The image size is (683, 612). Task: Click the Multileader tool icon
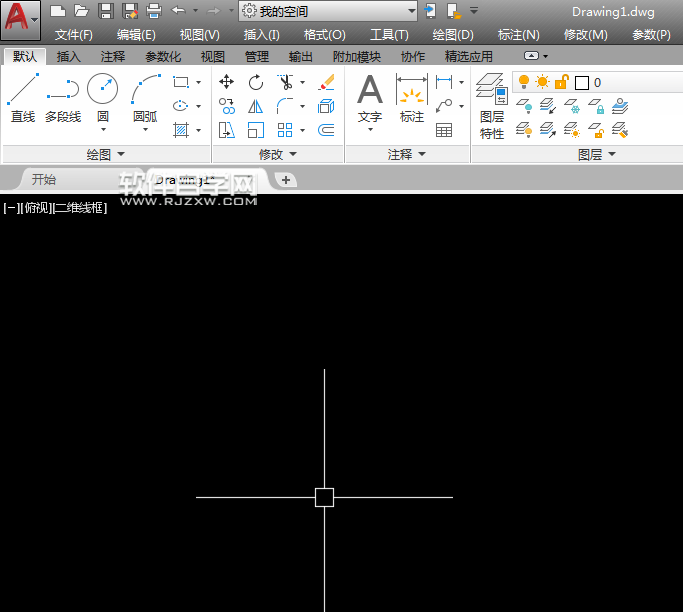coord(444,106)
